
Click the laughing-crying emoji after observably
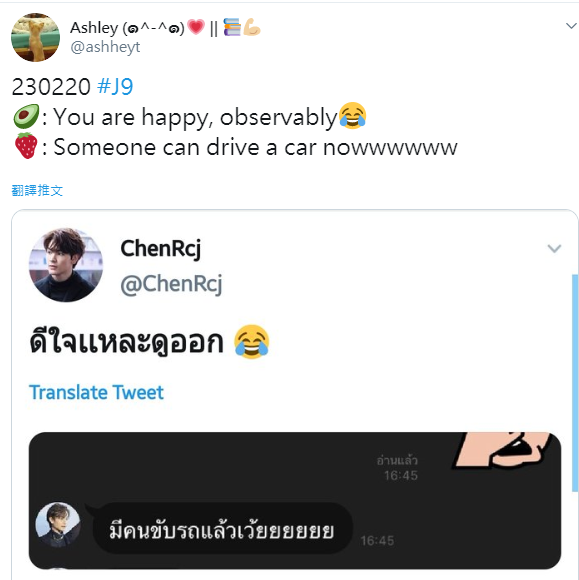click(x=353, y=115)
